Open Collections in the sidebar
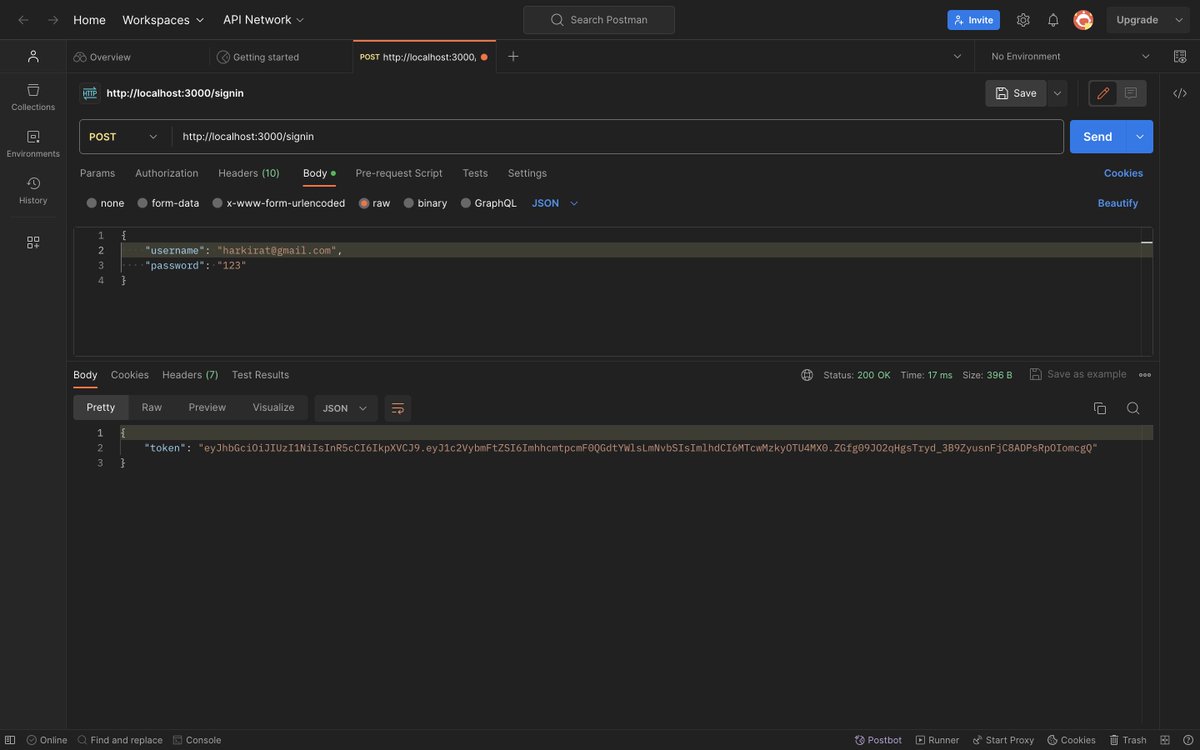Viewport: 1200px width, 750px height. pyautogui.click(x=33, y=97)
